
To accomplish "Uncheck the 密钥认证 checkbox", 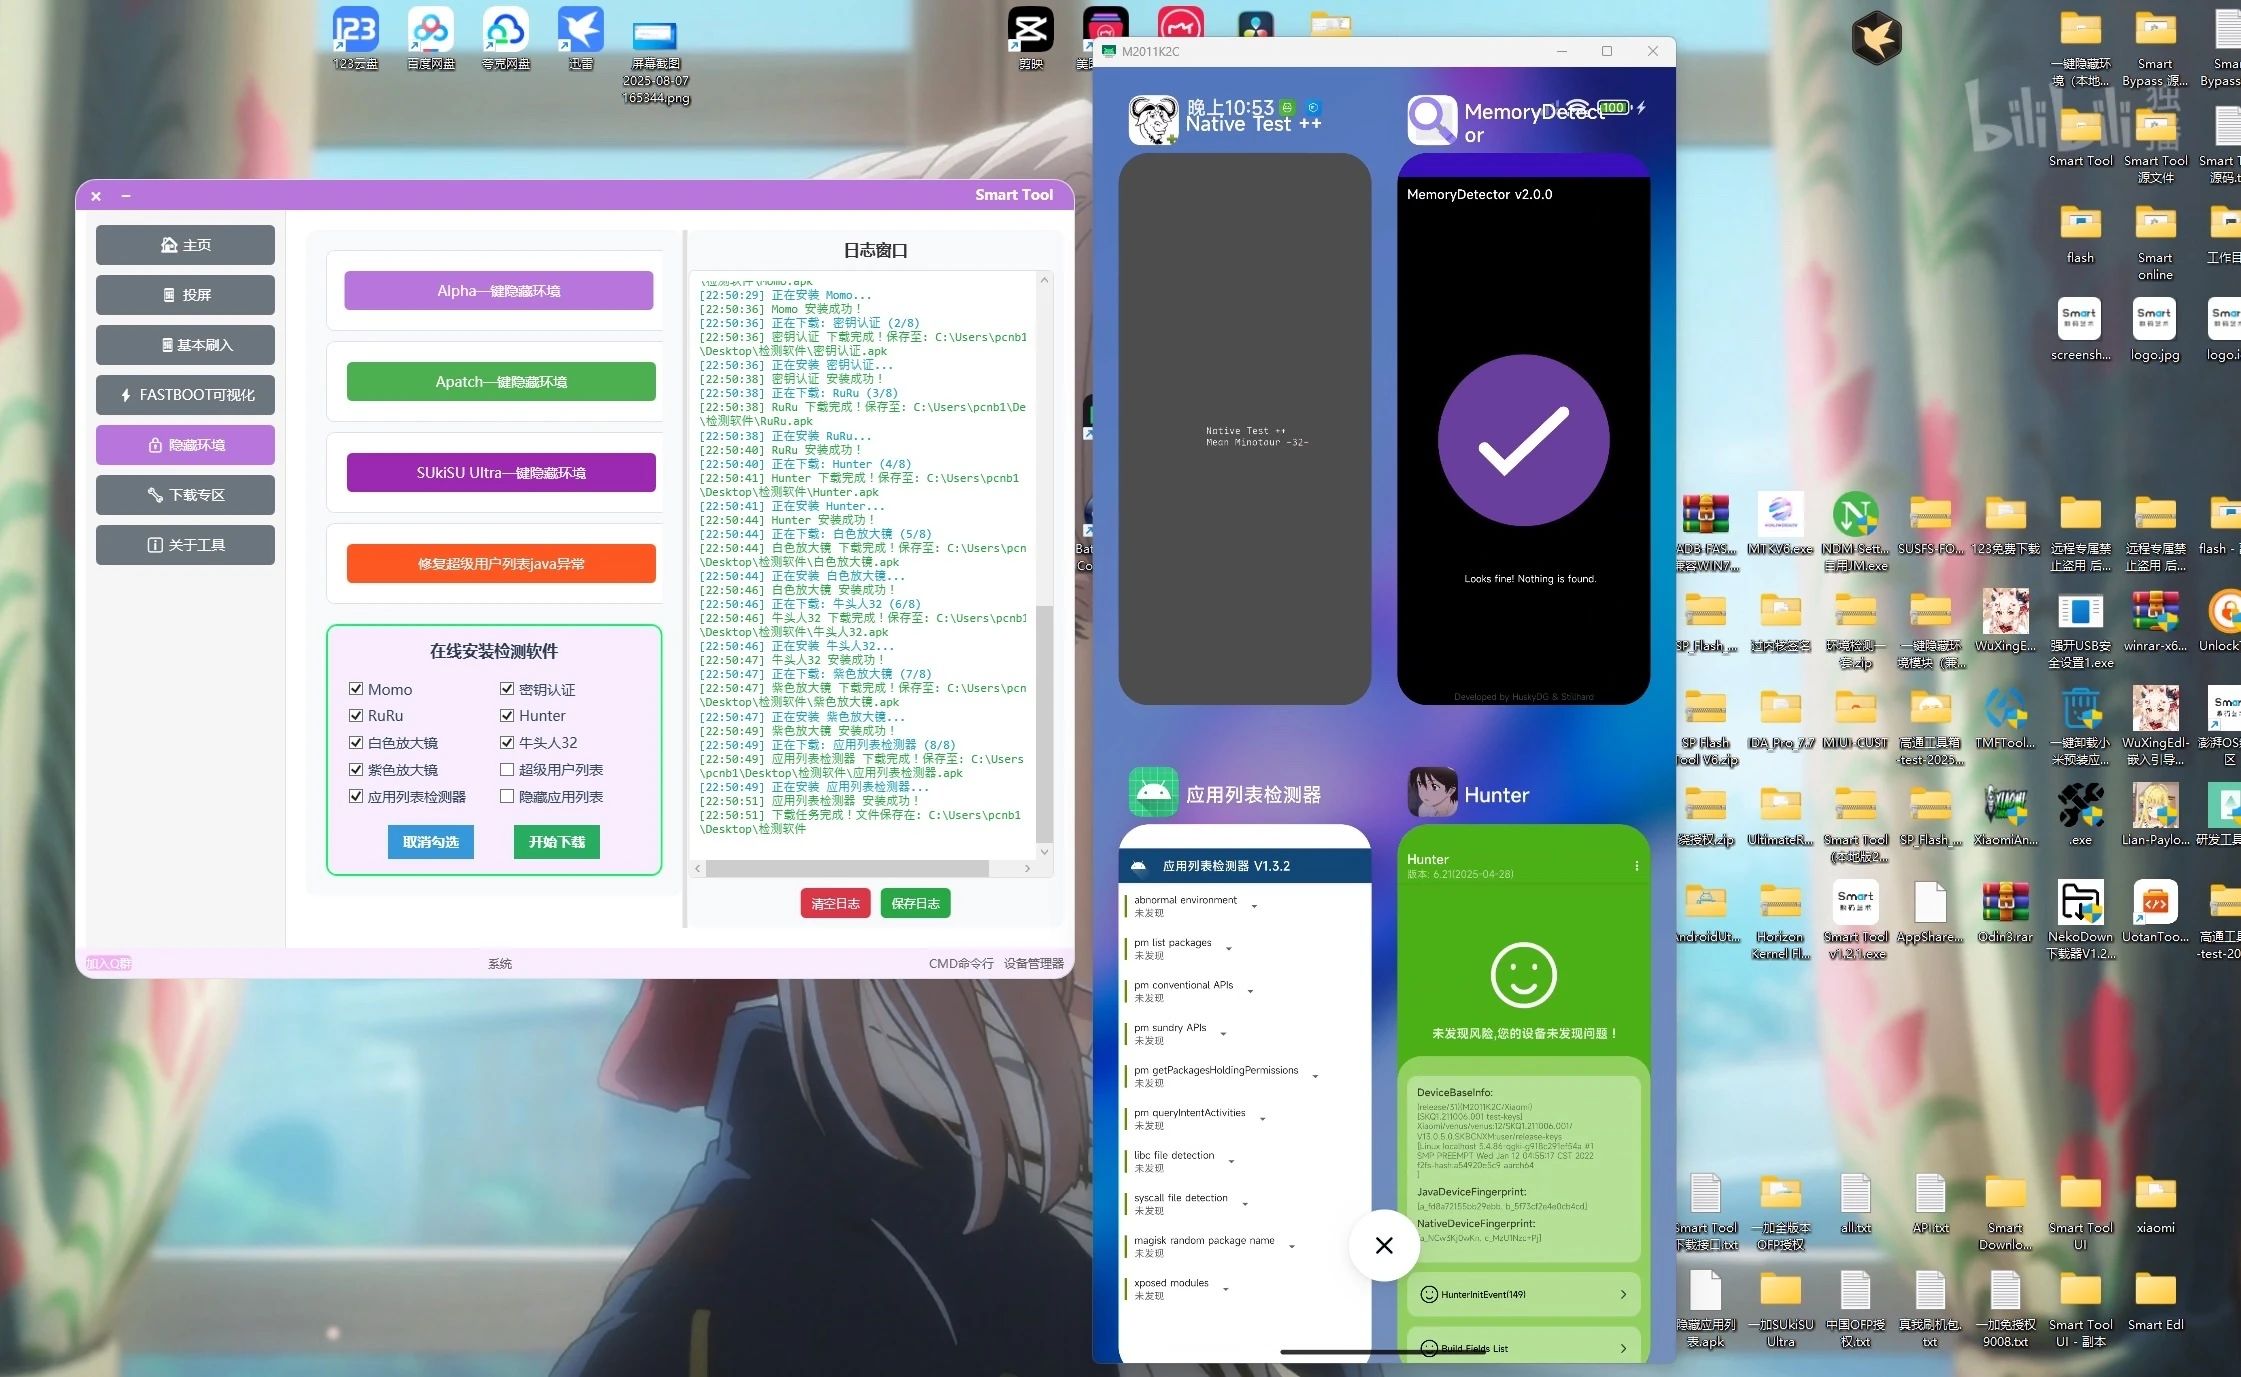I will [507, 688].
